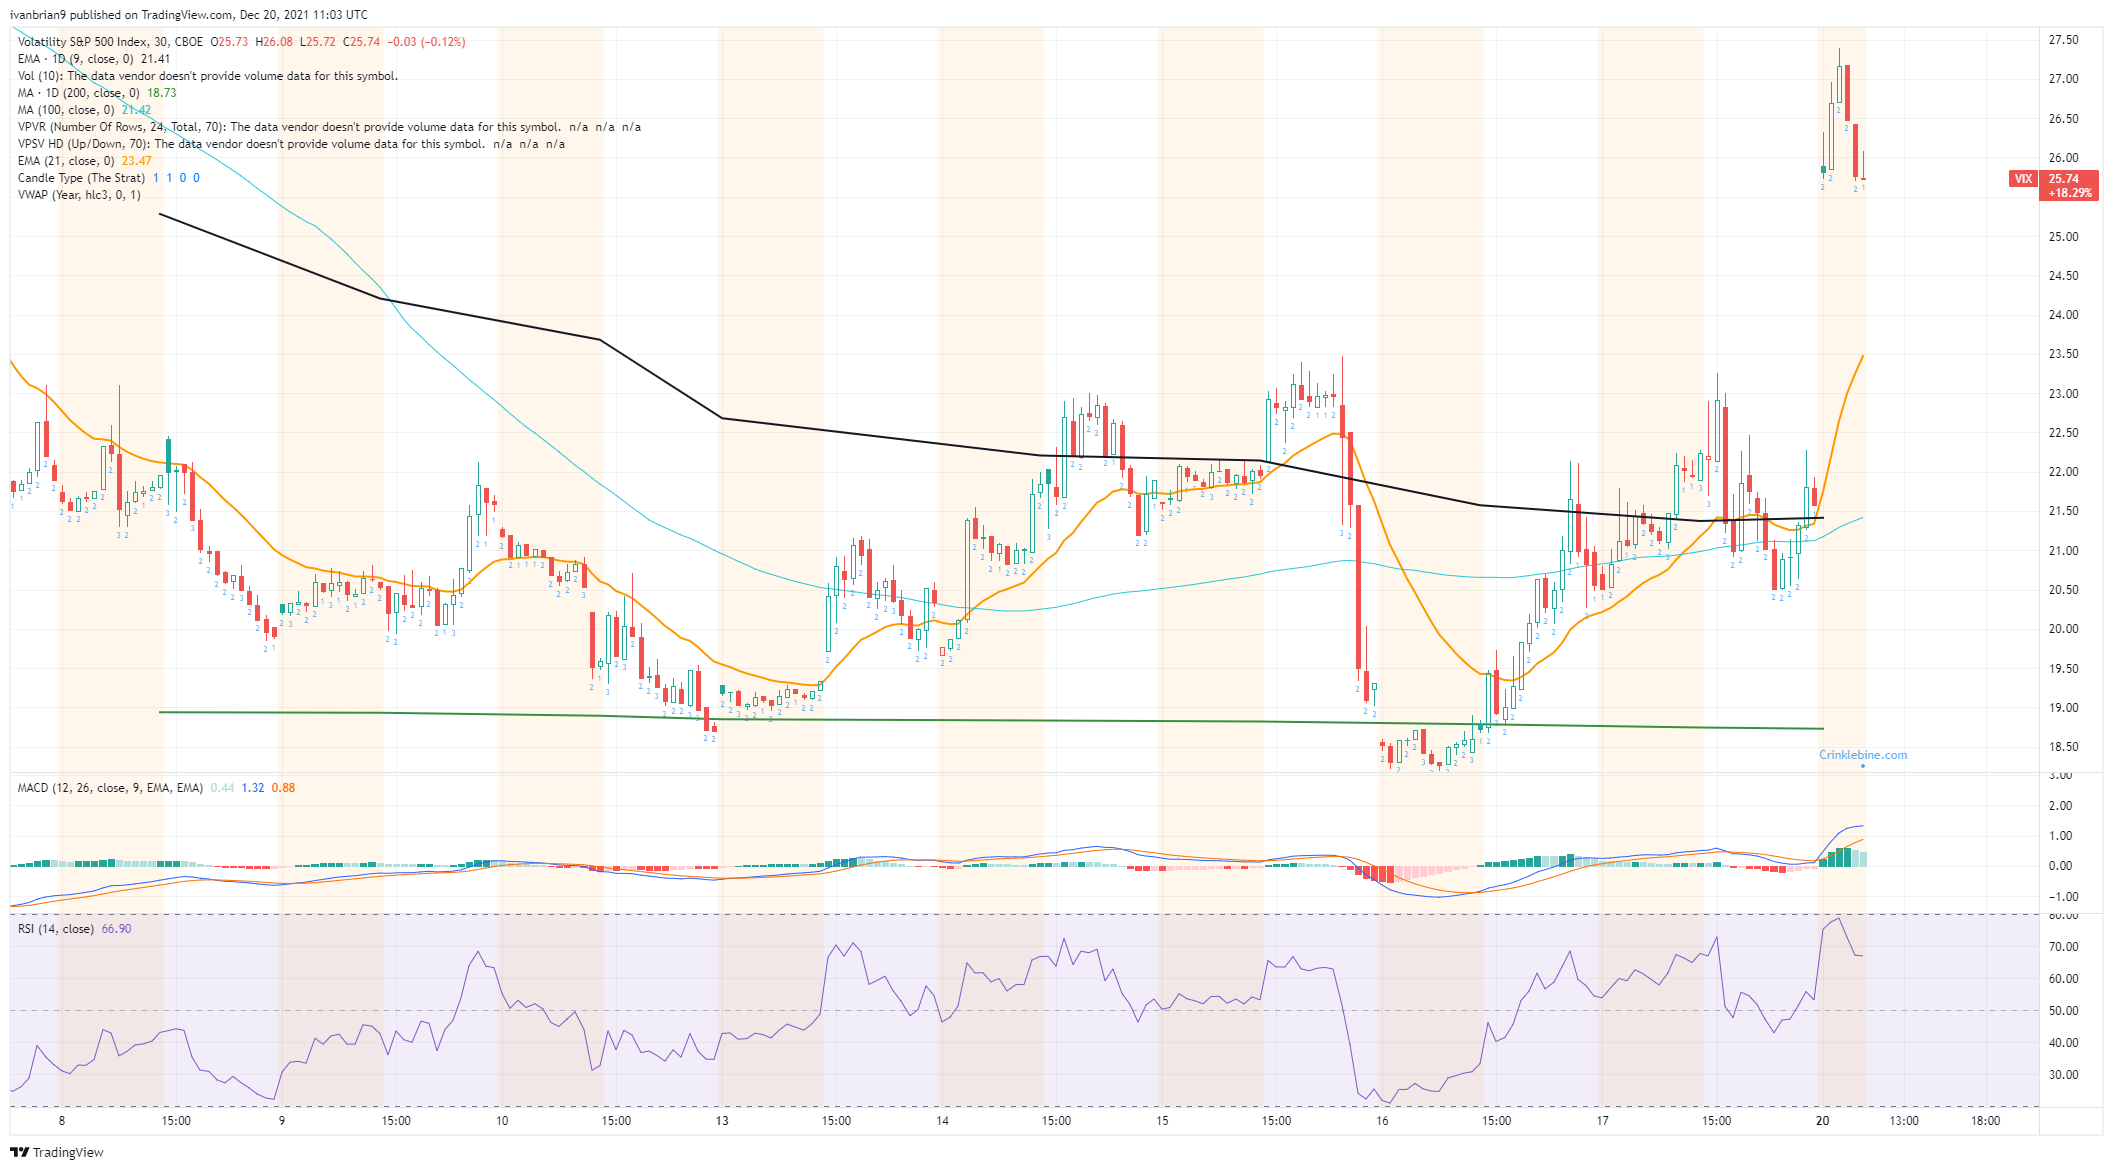
Task: Click date 13 on the time axis
Action: click(722, 1121)
